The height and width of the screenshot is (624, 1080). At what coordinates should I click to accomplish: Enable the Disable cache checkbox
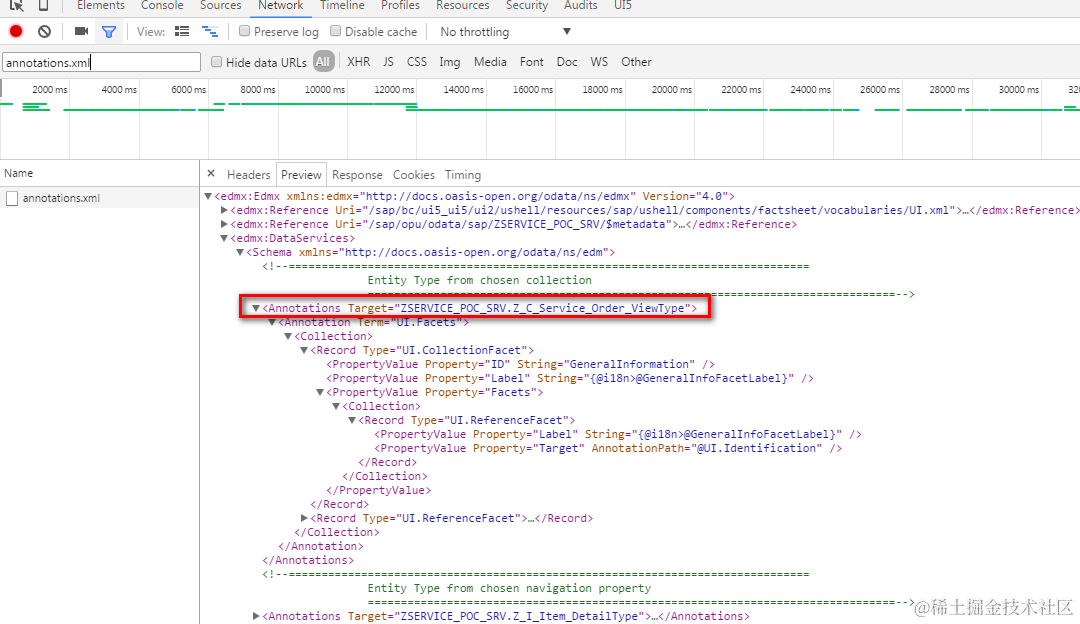(335, 31)
